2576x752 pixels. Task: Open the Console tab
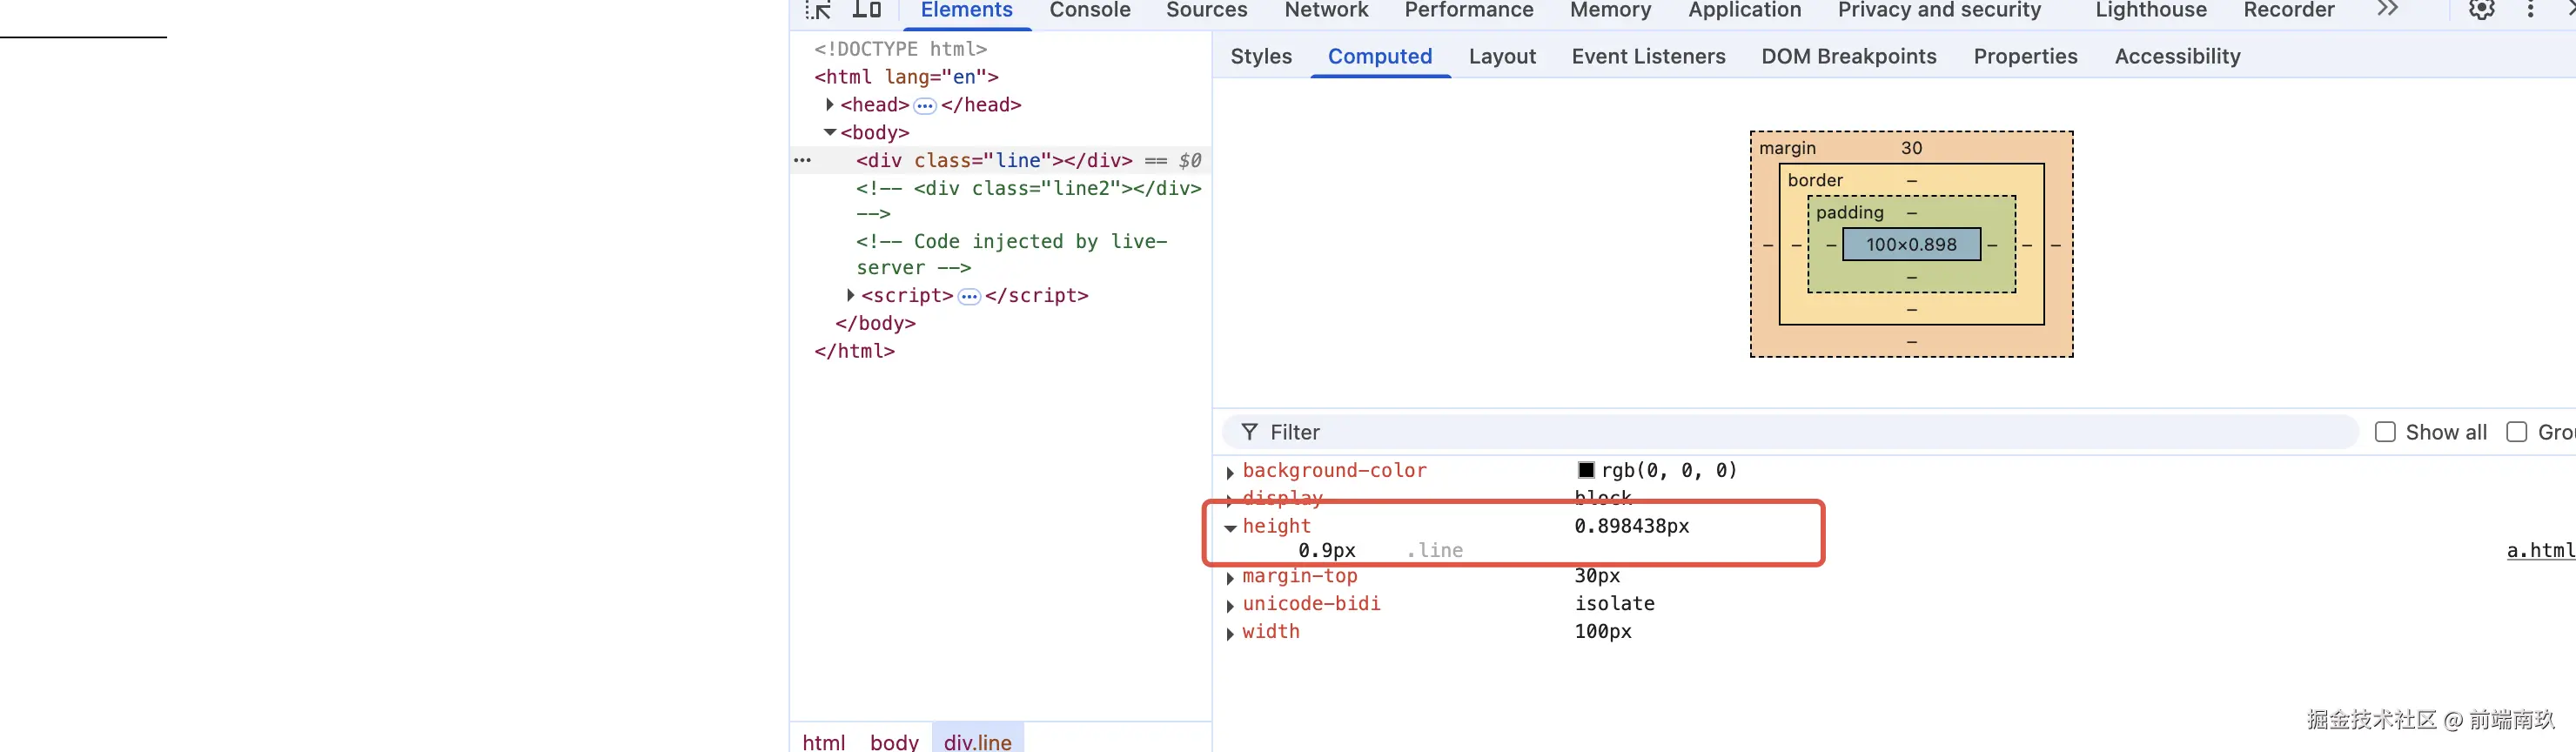(1090, 10)
